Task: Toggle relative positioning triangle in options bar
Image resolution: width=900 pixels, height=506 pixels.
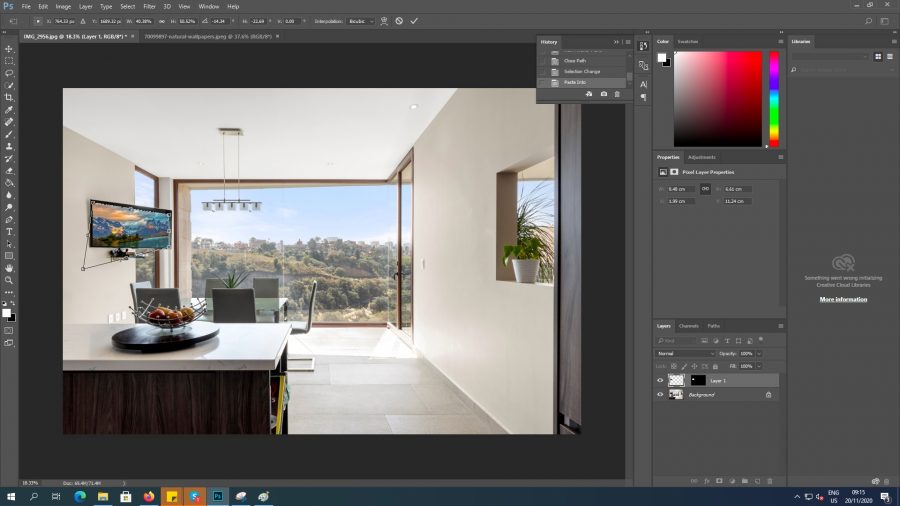Action: pos(83,21)
